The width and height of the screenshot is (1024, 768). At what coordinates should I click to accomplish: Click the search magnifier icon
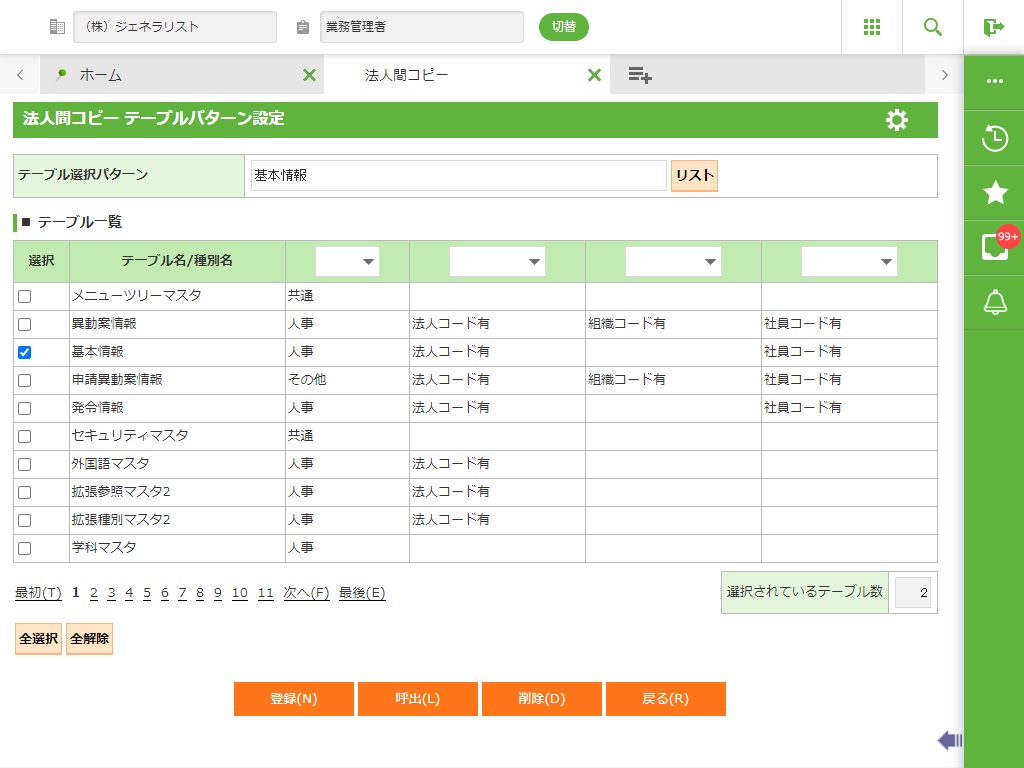(933, 27)
